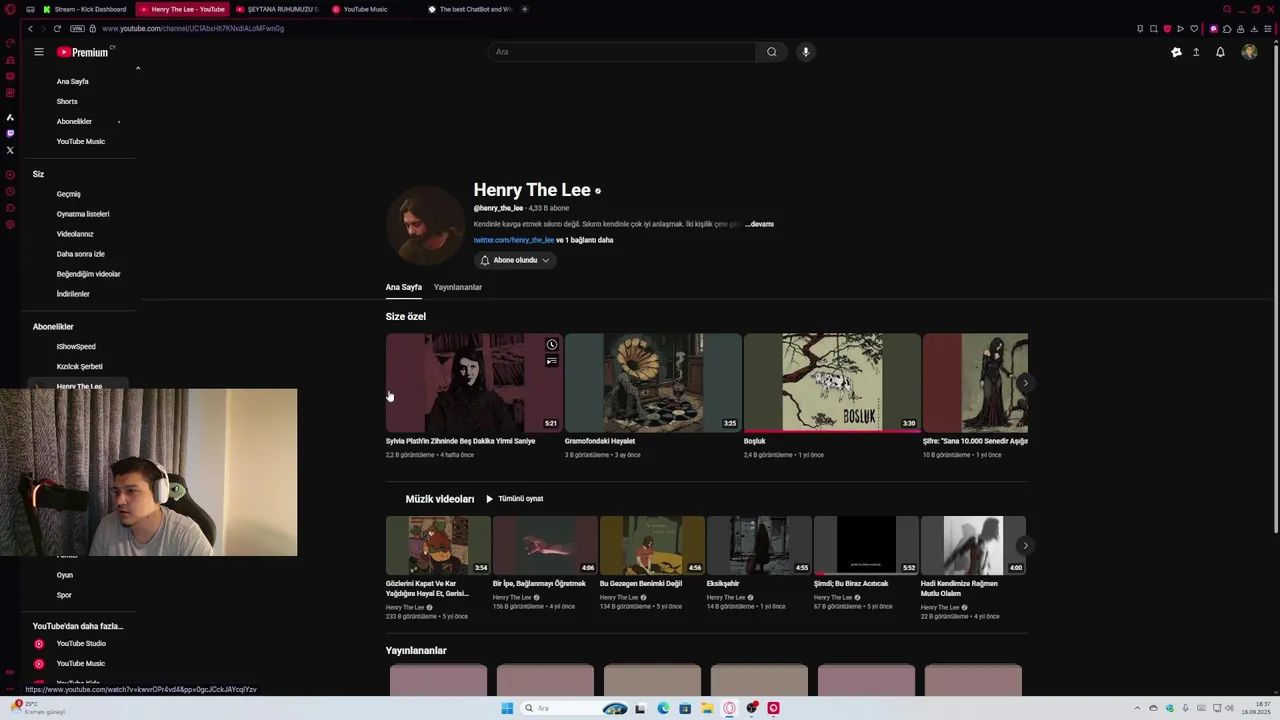Click Tümünü oynat play all button
This screenshot has width=1280, height=720.
pos(515,499)
